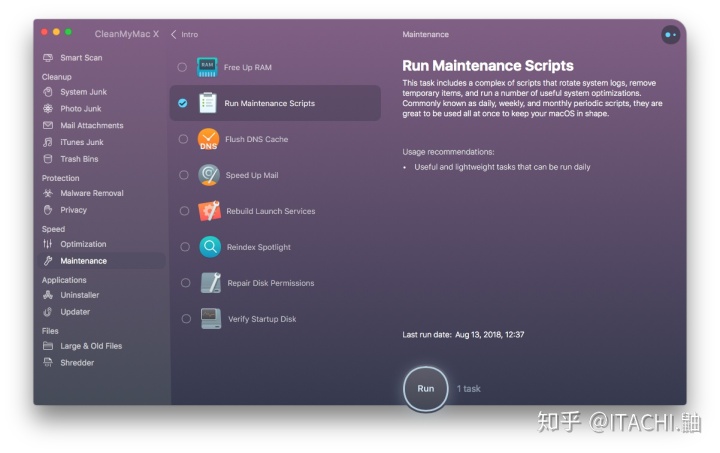Check the Rebuild Launch Services checkbox

pyautogui.click(x=184, y=211)
